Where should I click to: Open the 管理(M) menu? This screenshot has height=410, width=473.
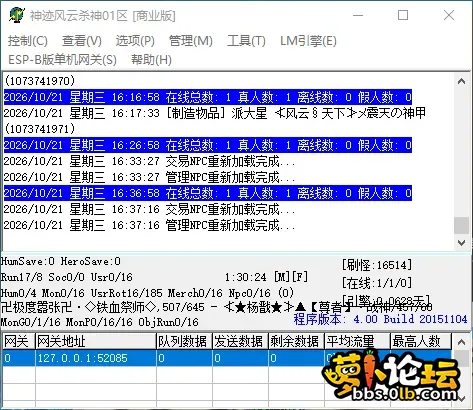click(x=191, y=41)
